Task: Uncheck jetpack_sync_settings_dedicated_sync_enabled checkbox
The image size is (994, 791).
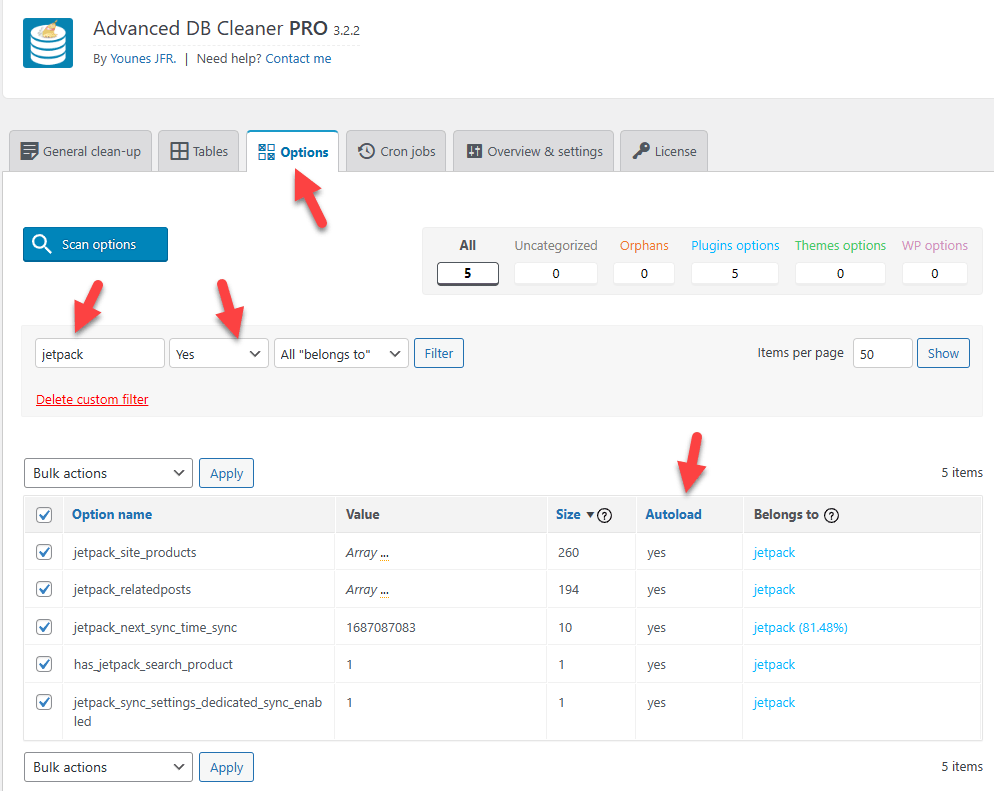Action: [x=44, y=702]
